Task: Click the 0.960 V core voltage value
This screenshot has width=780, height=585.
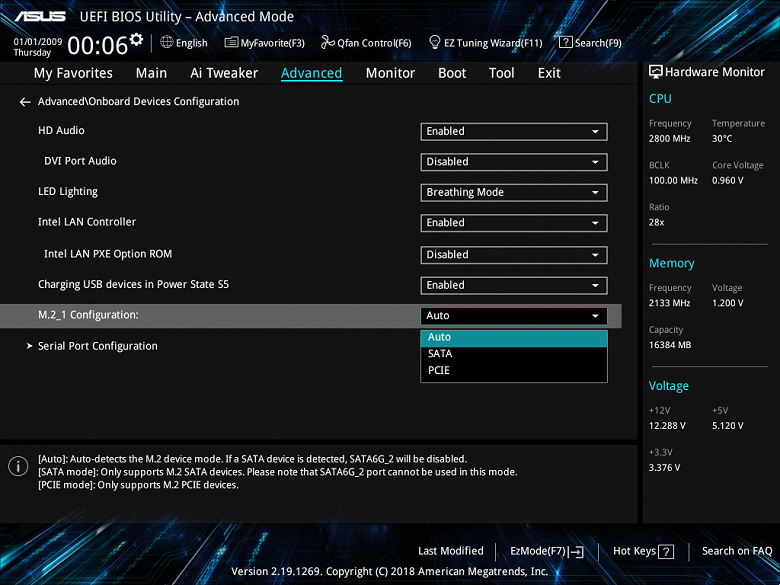Action: (727, 181)
